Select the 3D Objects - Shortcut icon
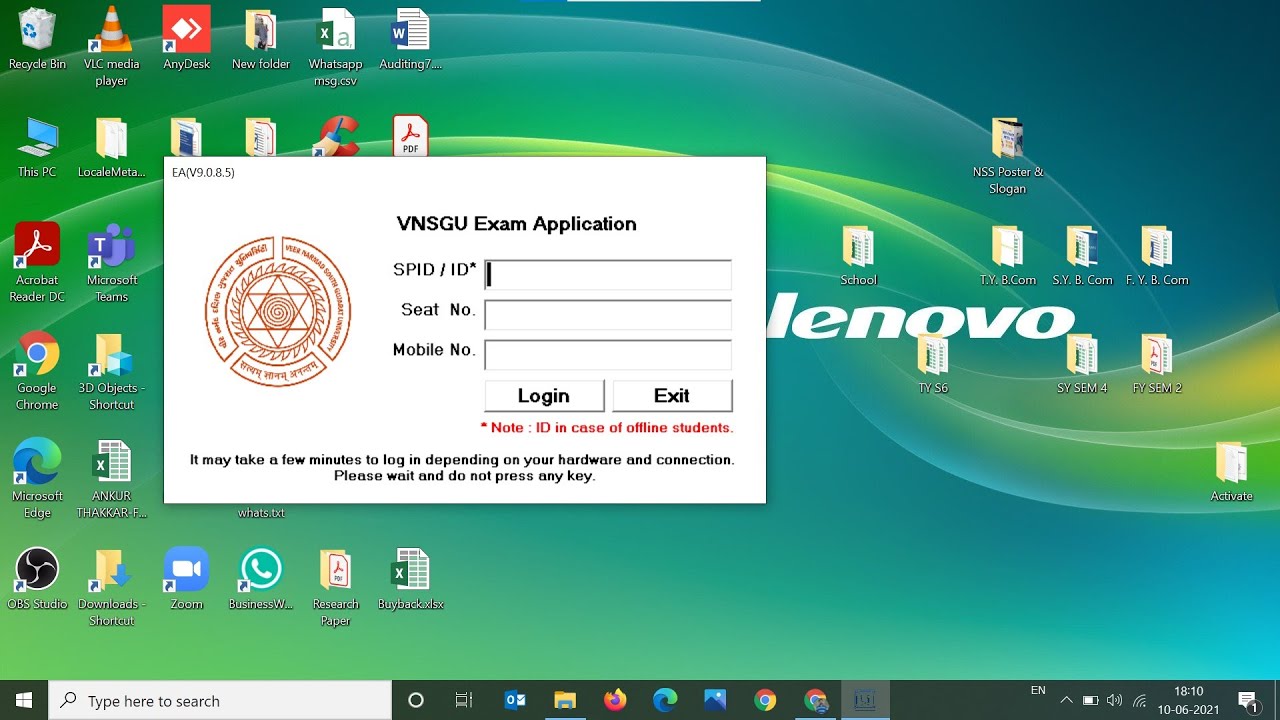The width and height of the screenshot is (1280, 720). click(x=111, y=371)
